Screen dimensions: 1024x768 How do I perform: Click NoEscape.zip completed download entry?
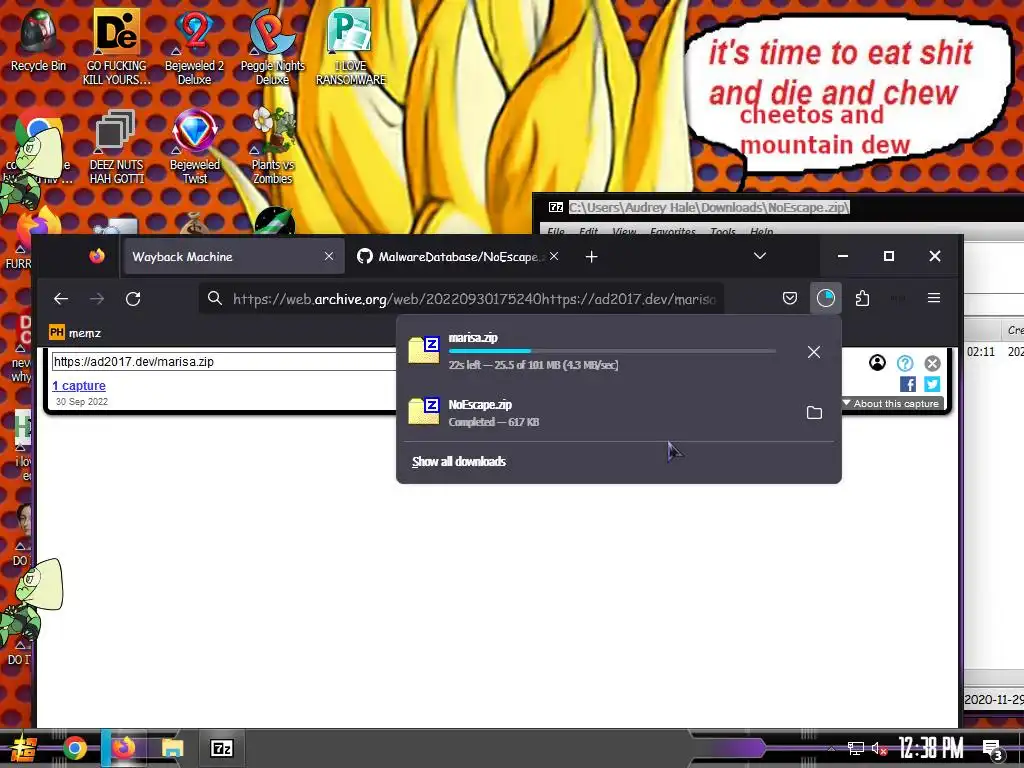(x=598, y=413)
